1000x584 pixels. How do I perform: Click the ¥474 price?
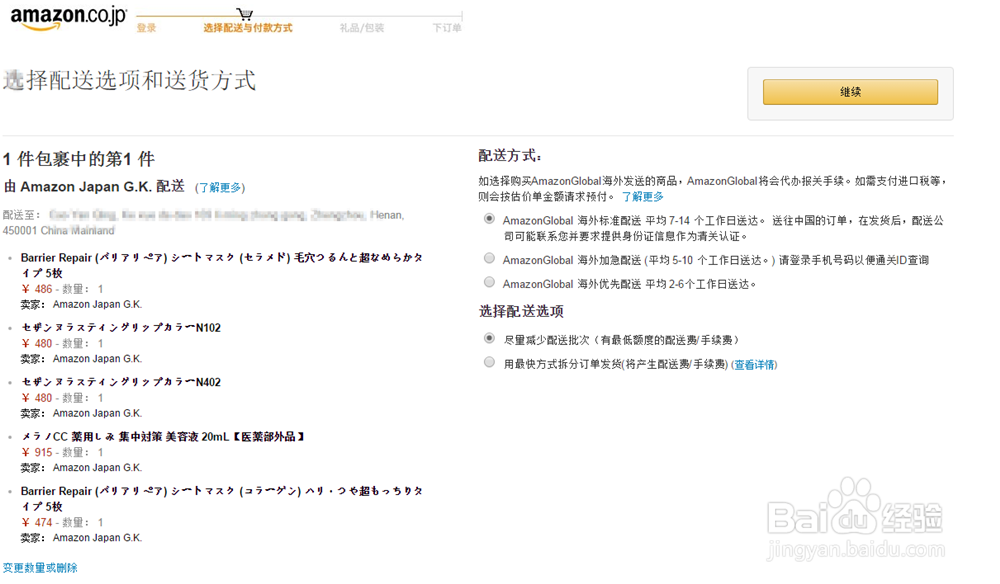point(37,522)
